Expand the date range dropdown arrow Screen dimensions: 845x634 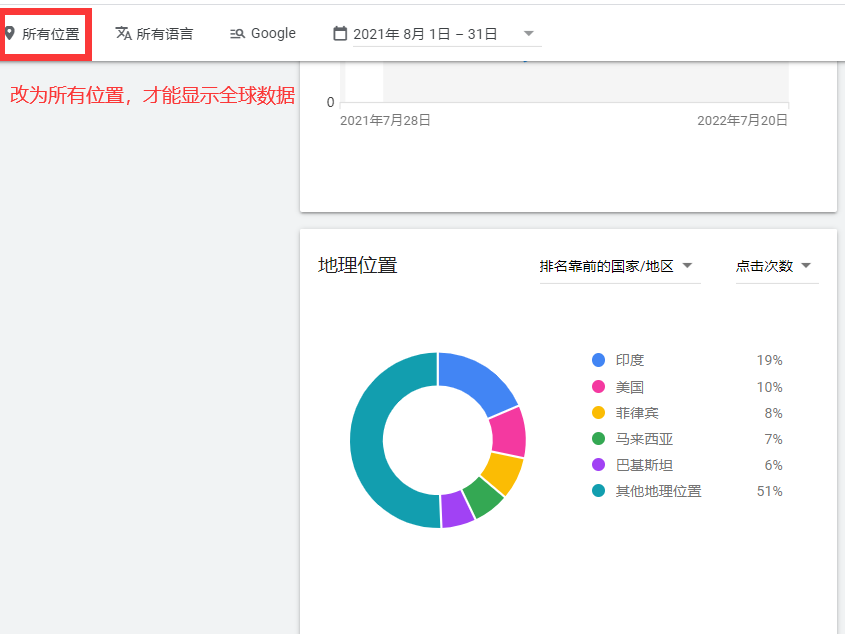528,34
